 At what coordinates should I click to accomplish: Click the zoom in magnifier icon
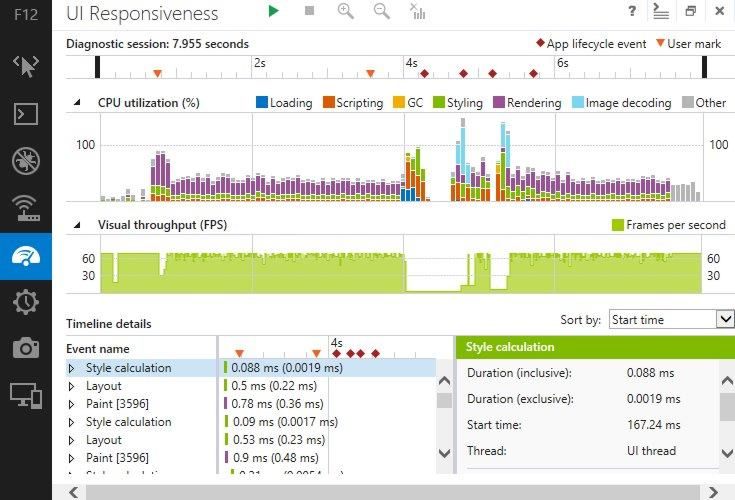tap(346, 11)
